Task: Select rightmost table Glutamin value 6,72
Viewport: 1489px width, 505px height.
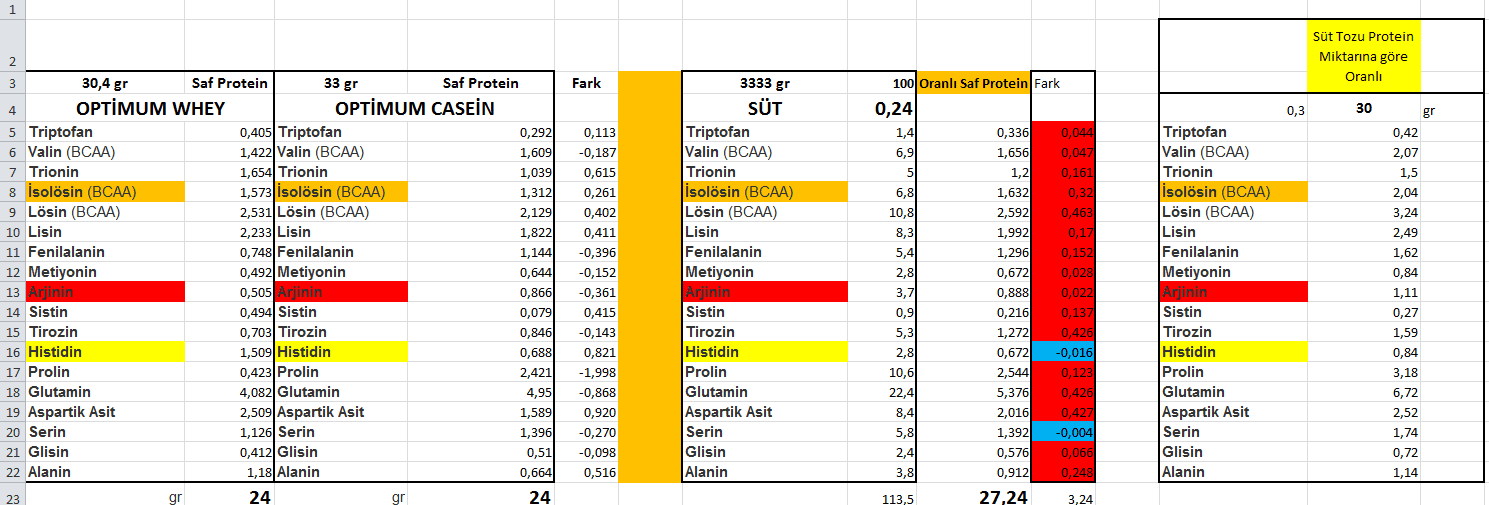Action: pyautogui.click(x=1363, y=392)
